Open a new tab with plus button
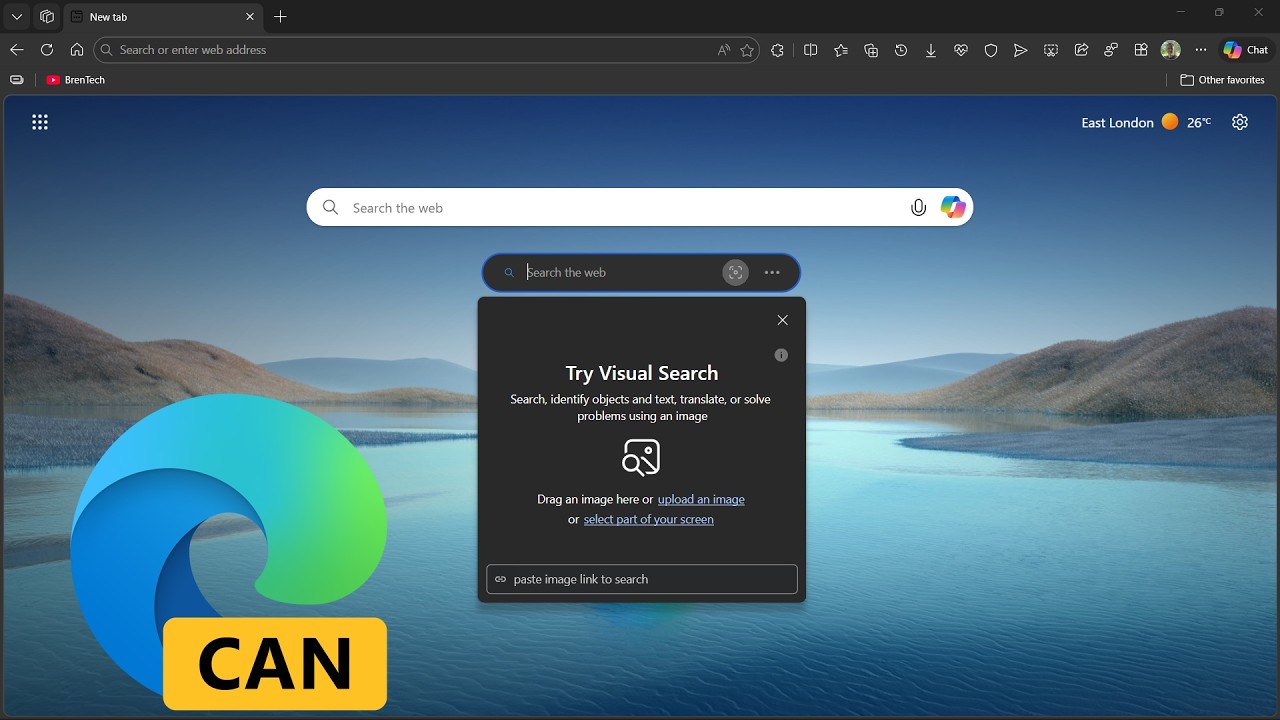This screenshot has width=1280, height=720. [281, 17]
